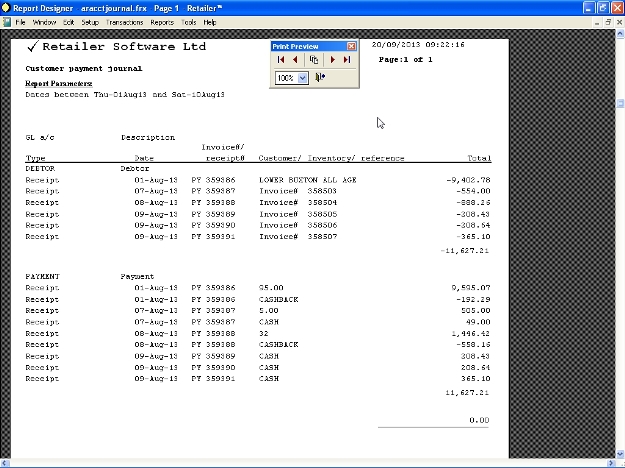Advance to next page in preview

click(332, 60)
